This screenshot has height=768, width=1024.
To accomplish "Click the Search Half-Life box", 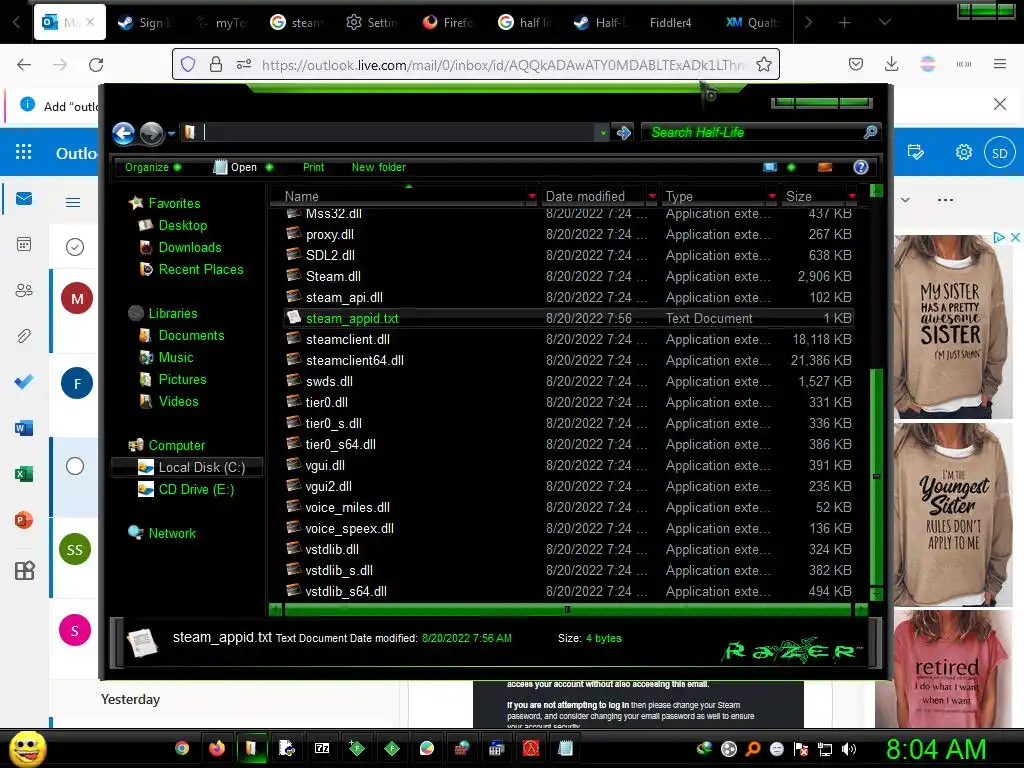I will (x=751, y=133).
